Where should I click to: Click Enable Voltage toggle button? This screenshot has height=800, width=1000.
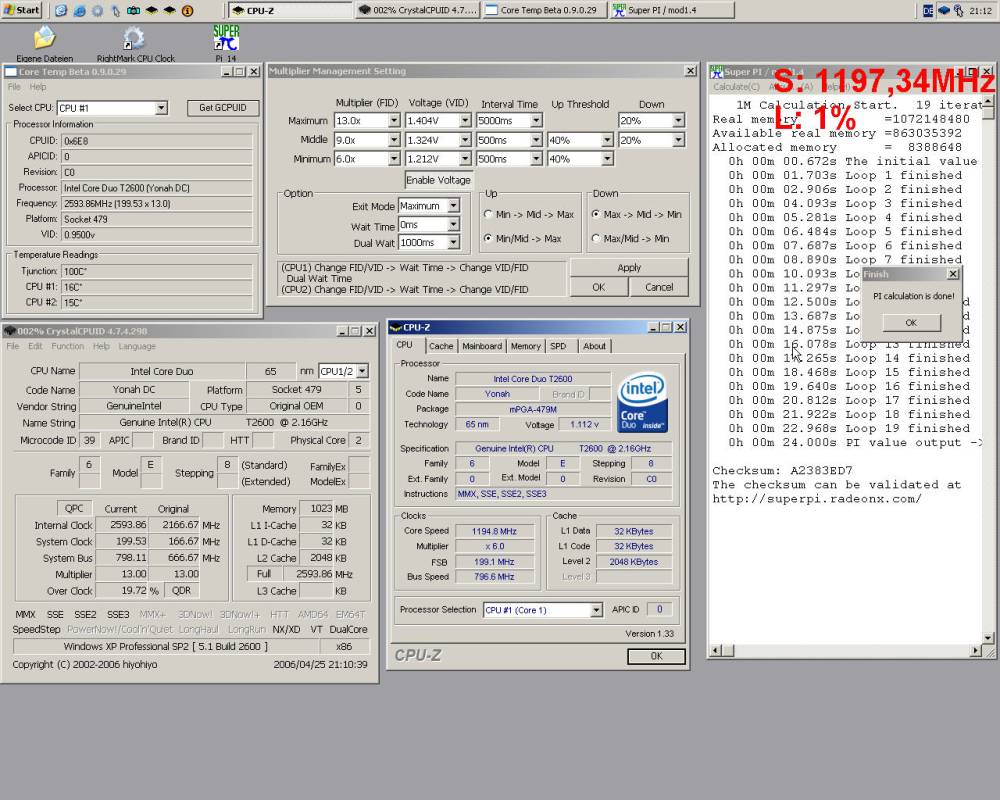(x=438, y=180)
